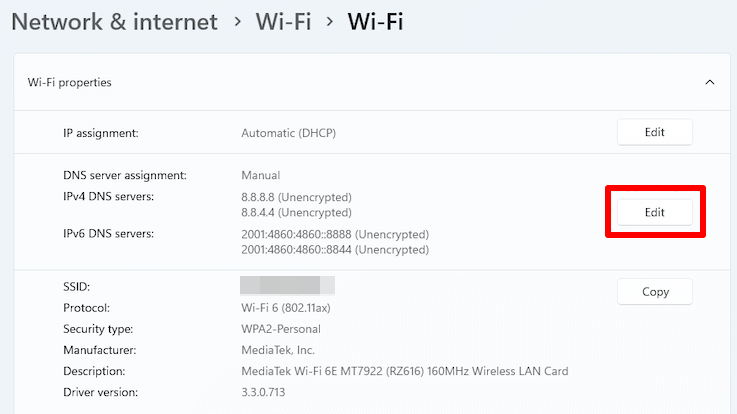Click the 8.8.4.4 DNS server entry
Image resolution: width=737 pixels, height=414 pixels.
[297, 212]
